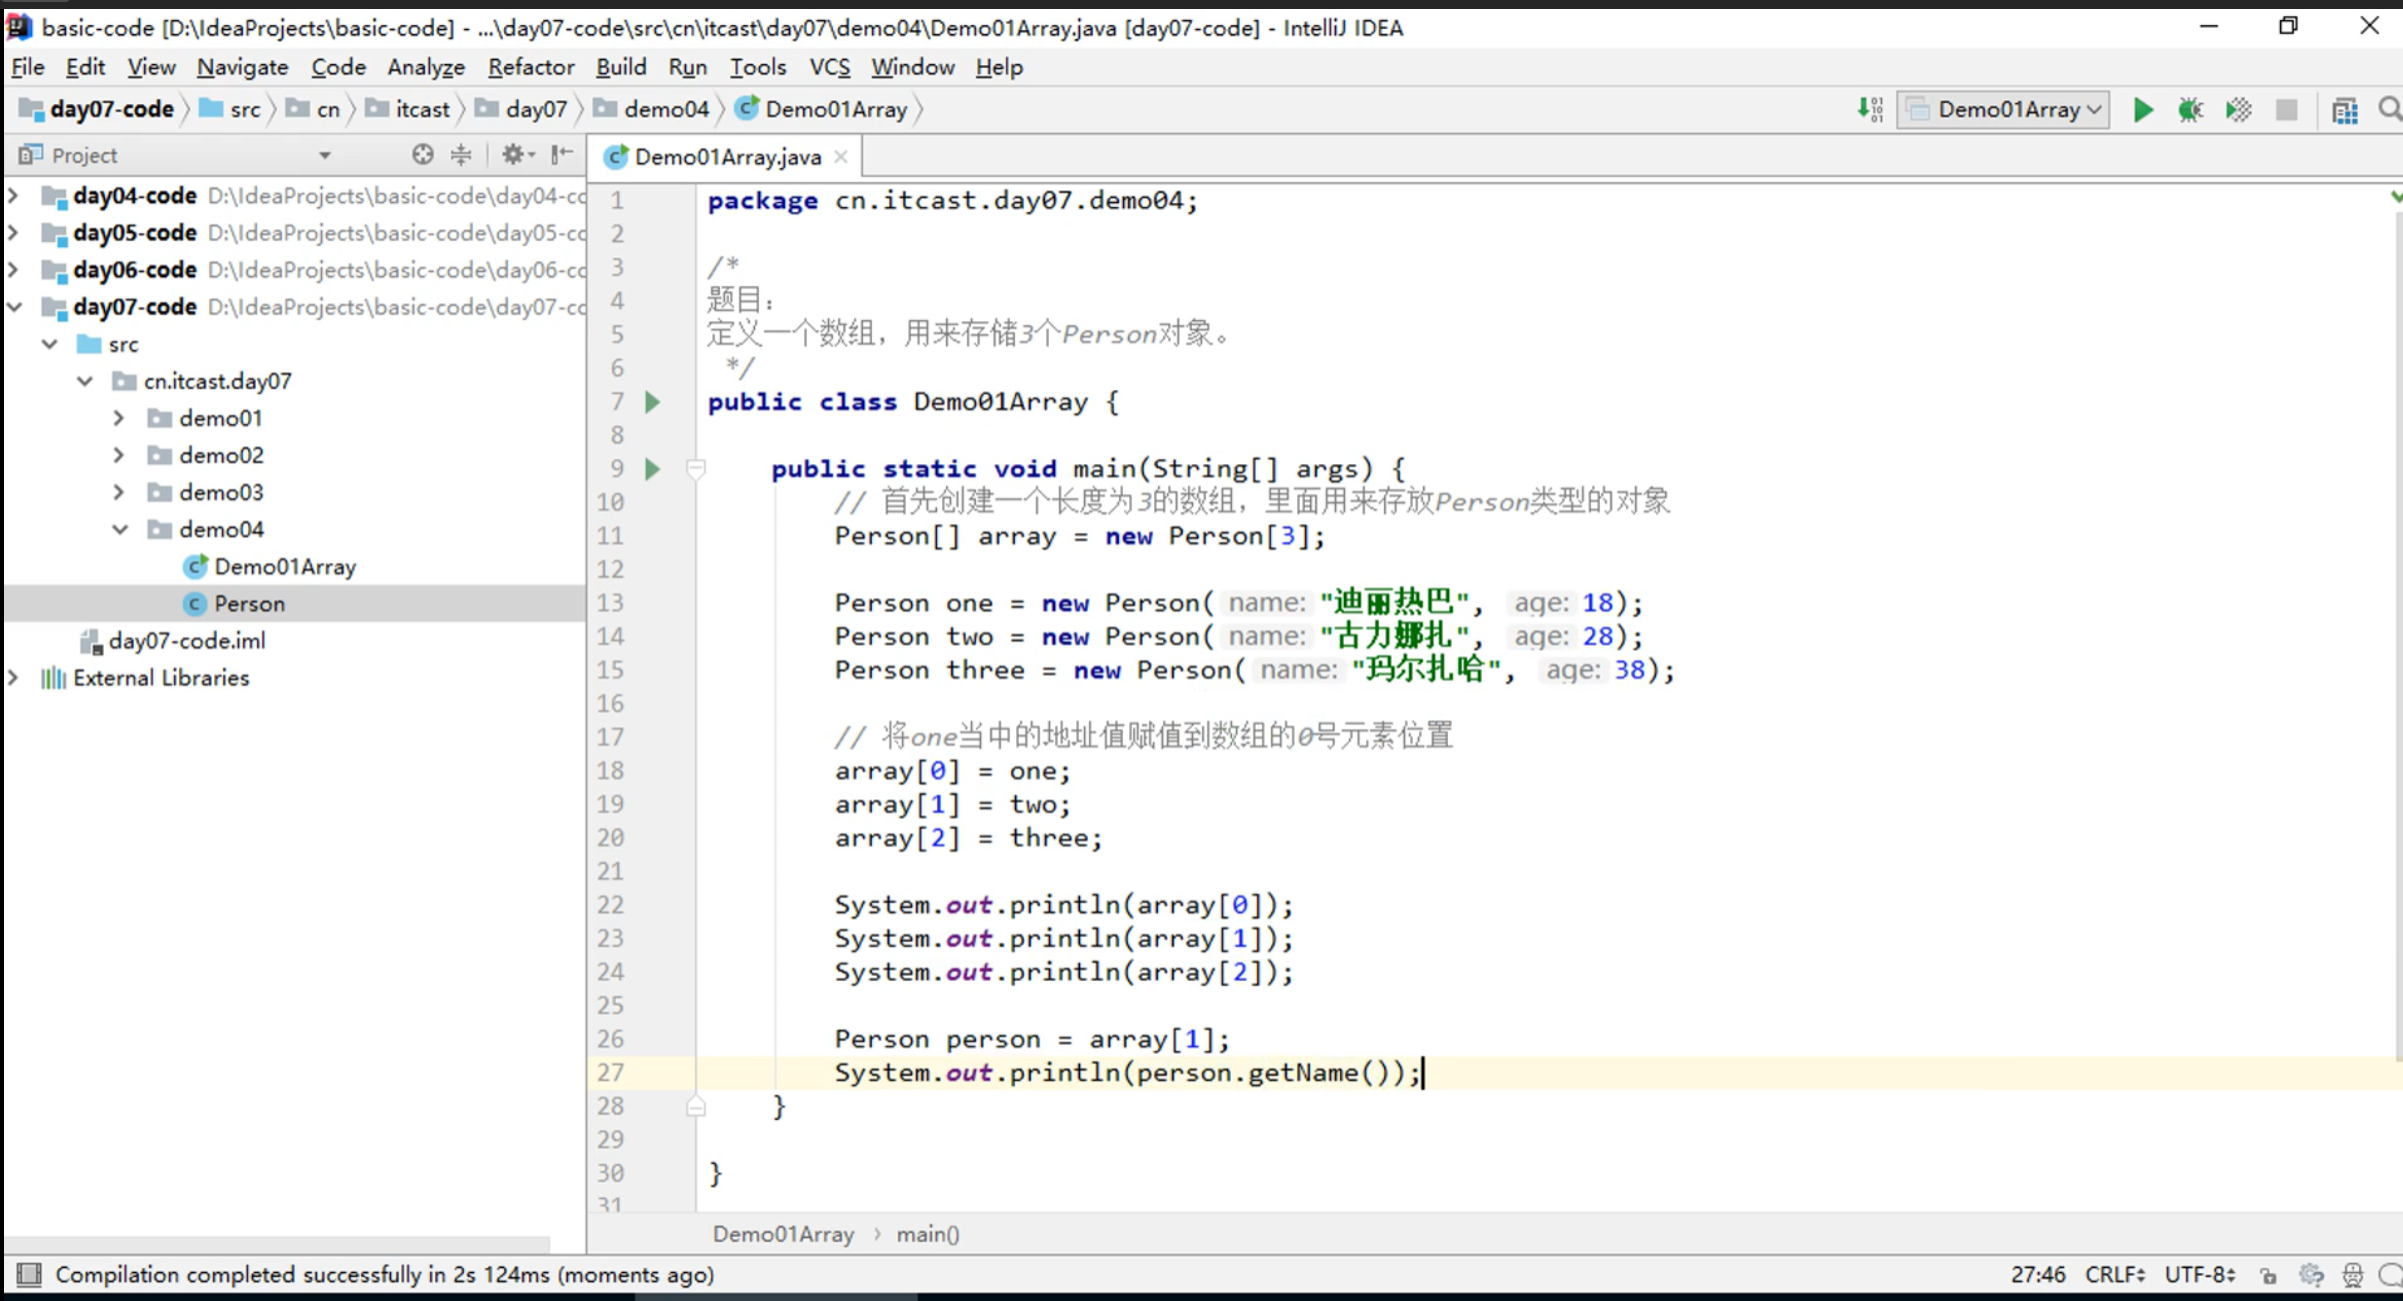The width and height of the screenshot is (2403, 1301).
Task: Select the Person class in project tree
Action: [x=249, y=604]
